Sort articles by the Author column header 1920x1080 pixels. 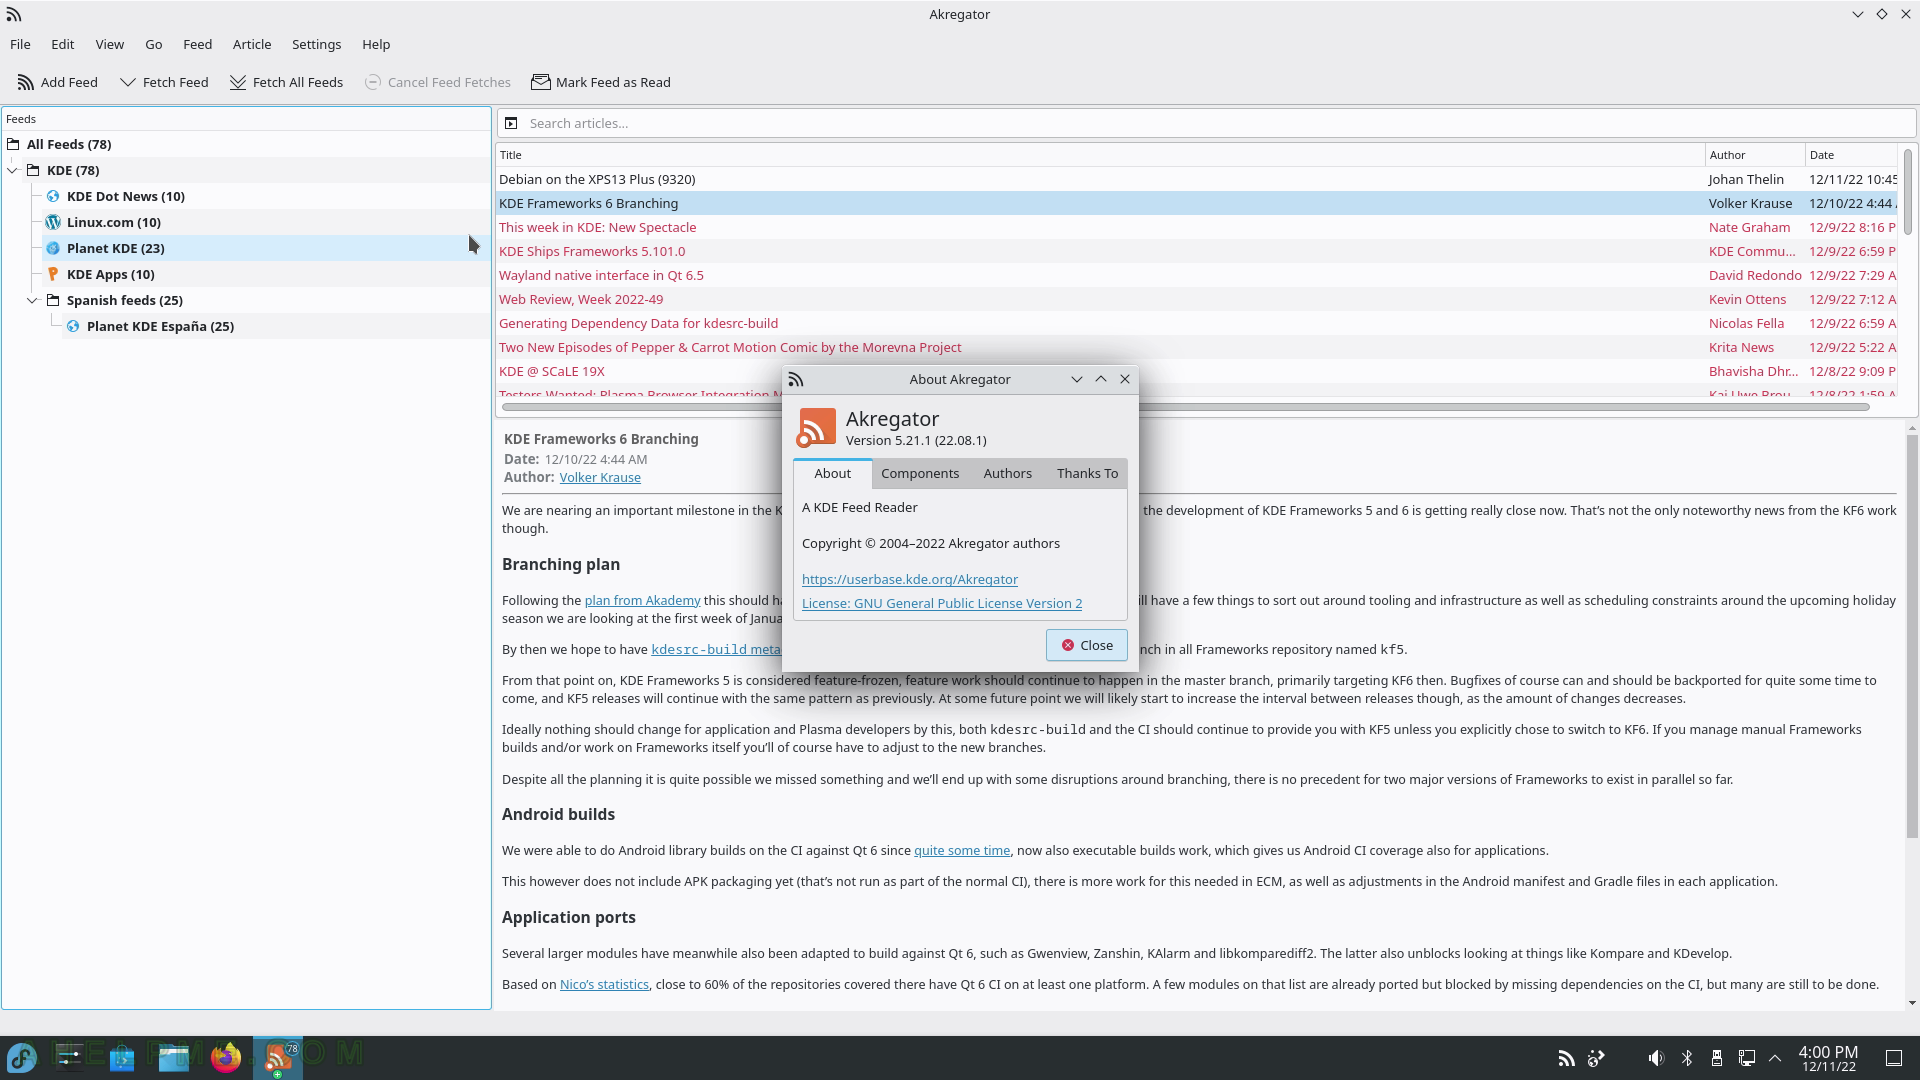pos(1755,155)
